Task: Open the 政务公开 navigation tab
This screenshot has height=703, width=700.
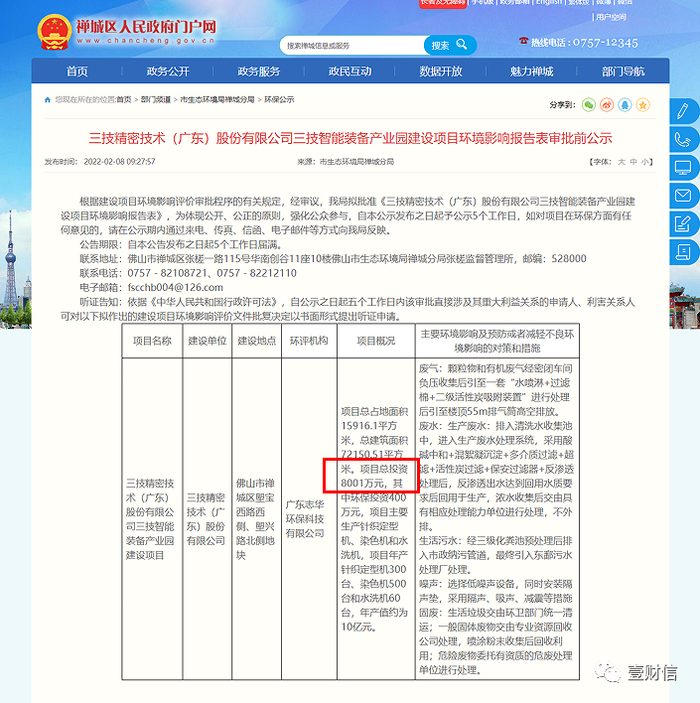Action: point(168,71)
